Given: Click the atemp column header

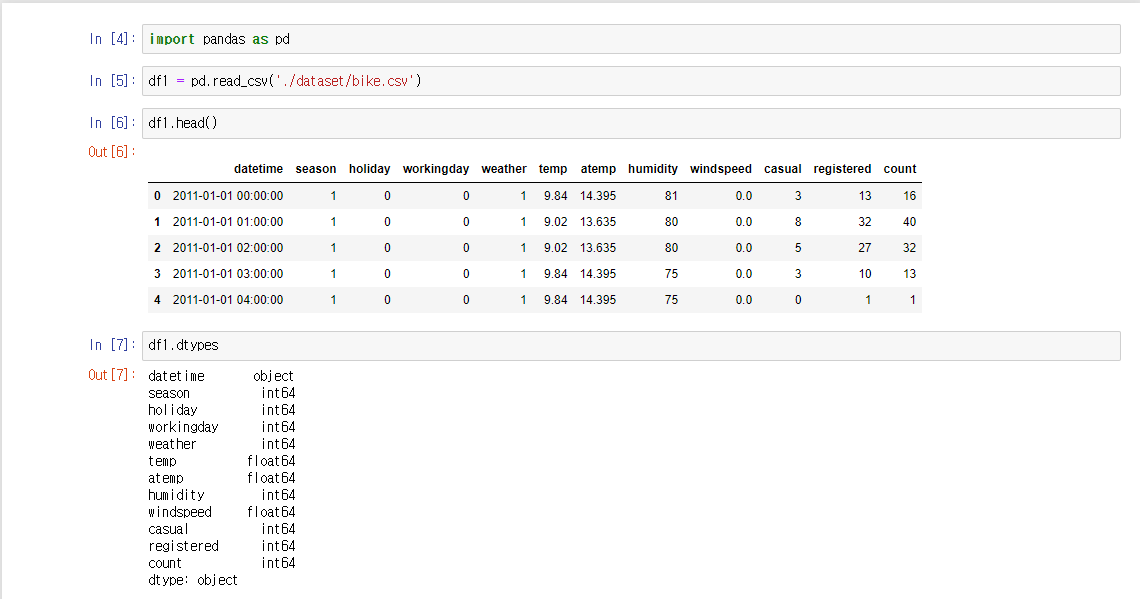Looking at the screenshot, I should click(598, 169).
